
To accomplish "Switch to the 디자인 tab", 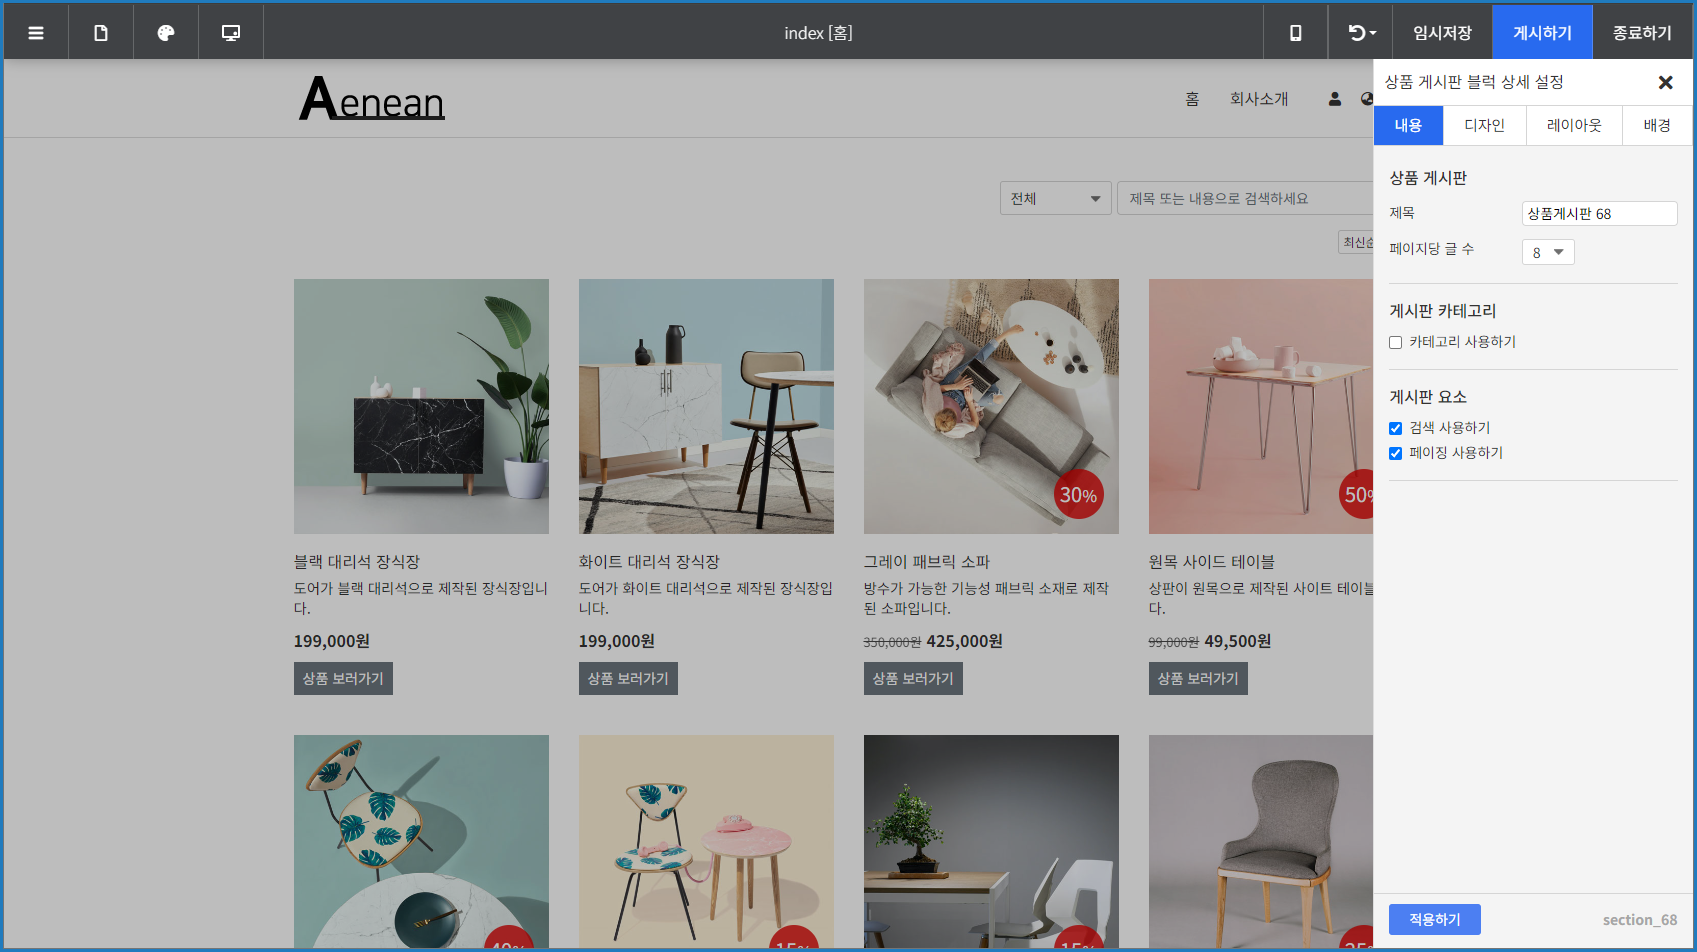I will point(1484,126).
